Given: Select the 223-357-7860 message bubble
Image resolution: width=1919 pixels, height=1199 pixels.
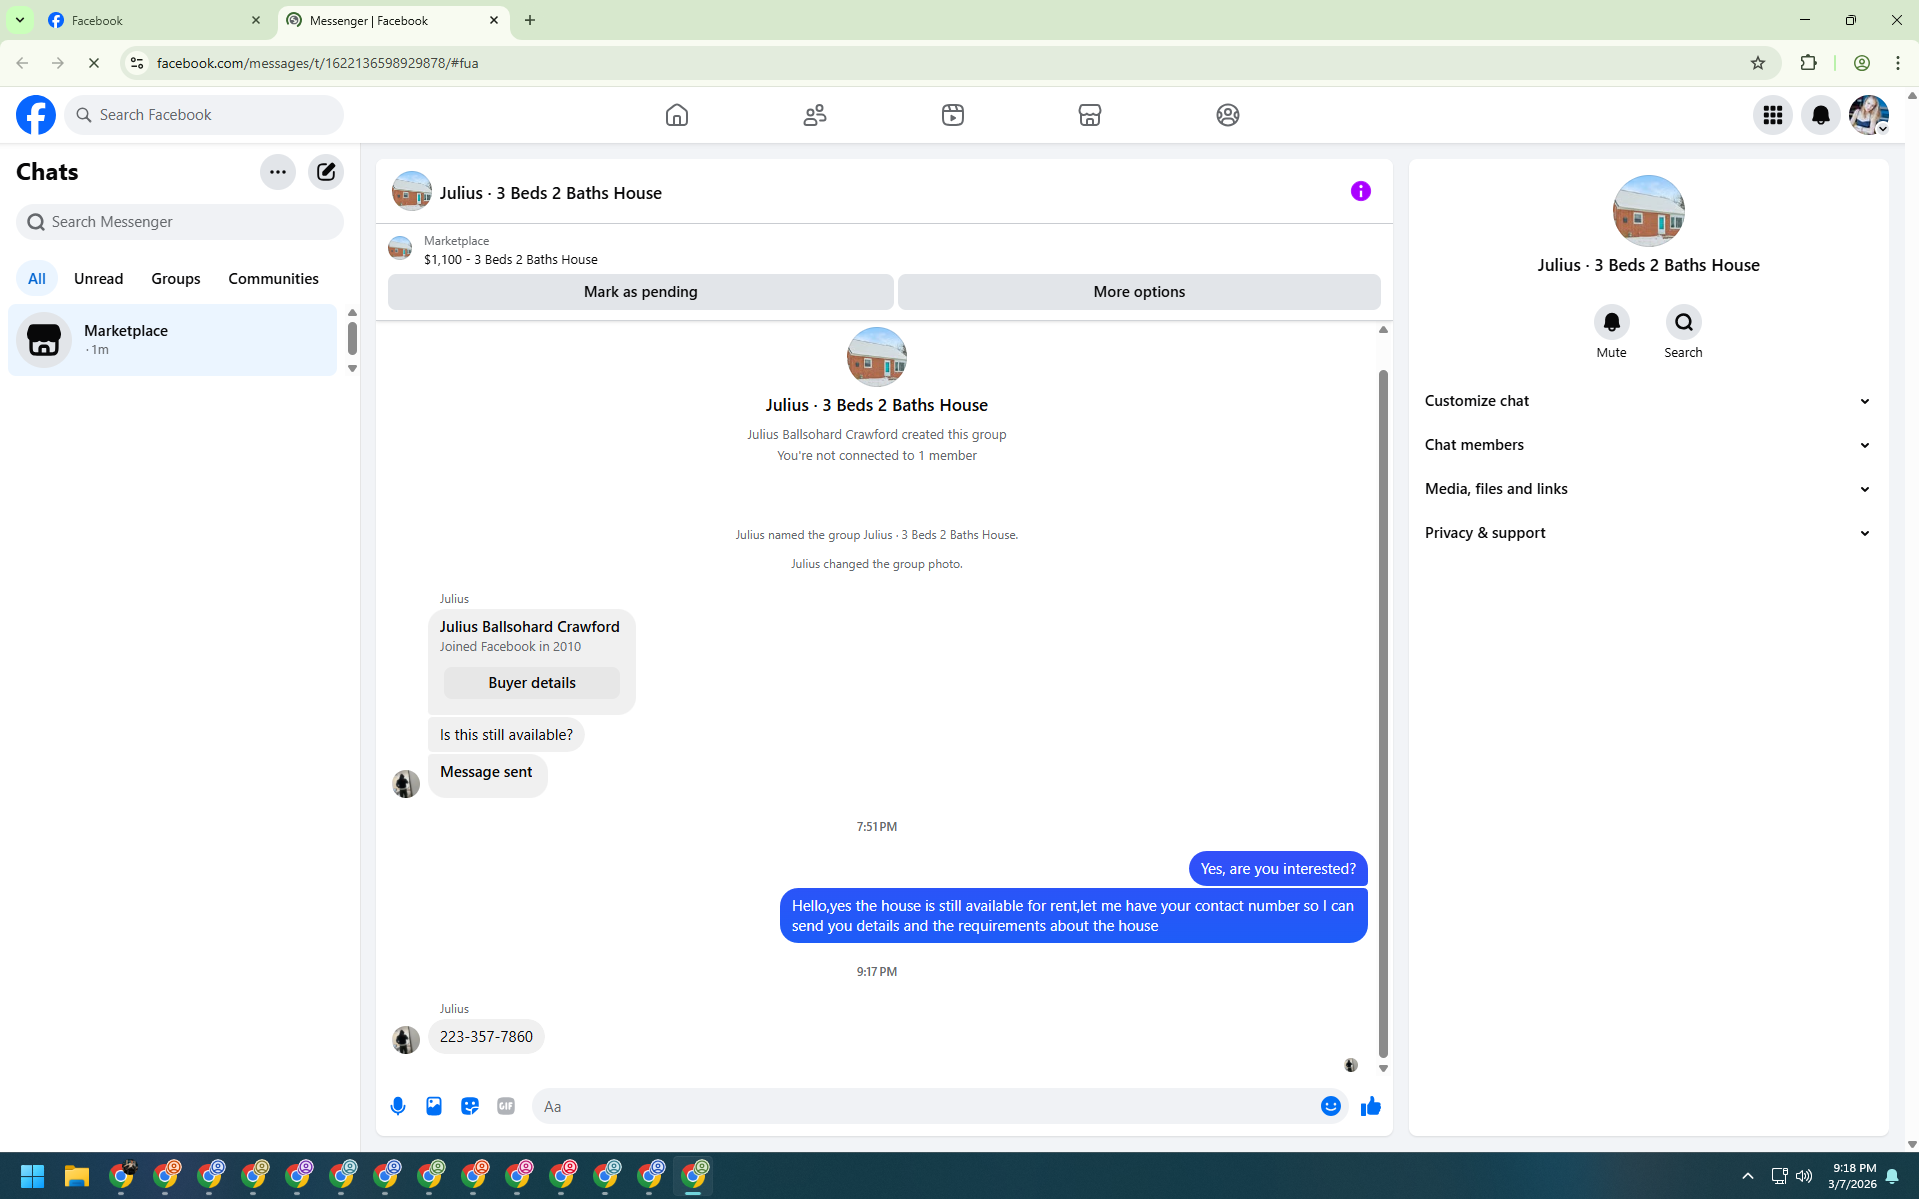Looking at the screenshot, I should (486, 1037).
